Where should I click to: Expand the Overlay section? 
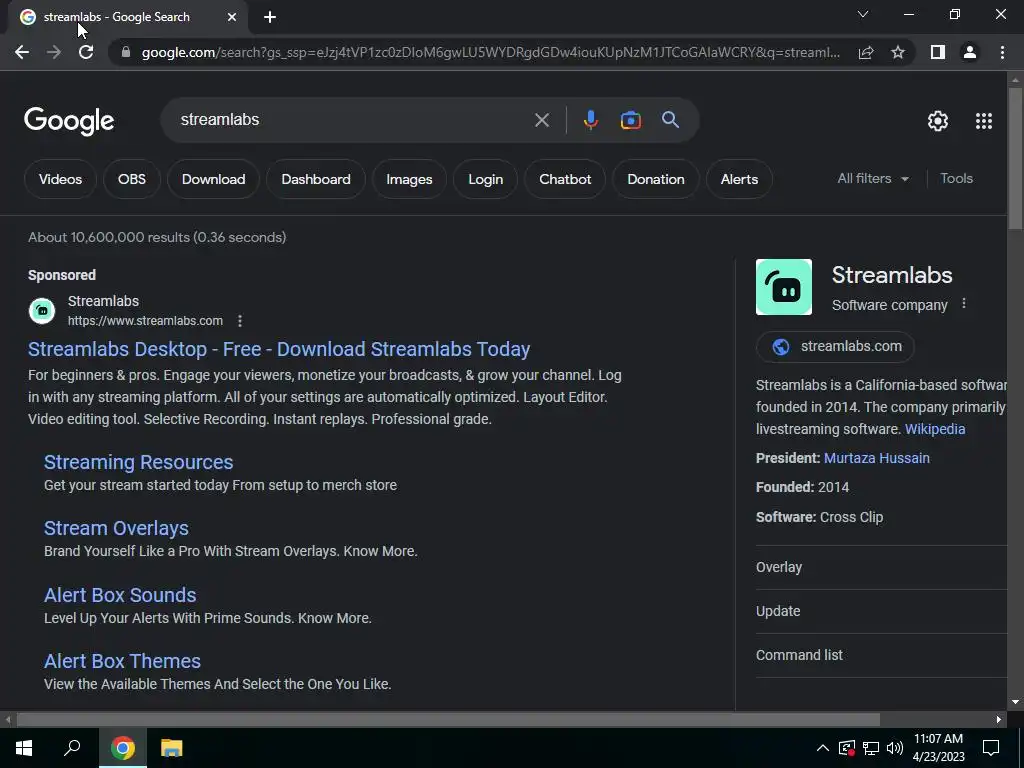(x=882, y=567)
